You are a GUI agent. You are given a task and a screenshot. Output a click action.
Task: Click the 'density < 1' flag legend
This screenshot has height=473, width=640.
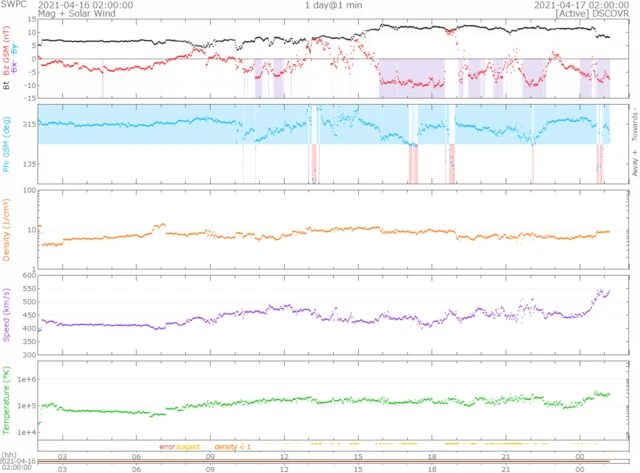pos(231,445)
